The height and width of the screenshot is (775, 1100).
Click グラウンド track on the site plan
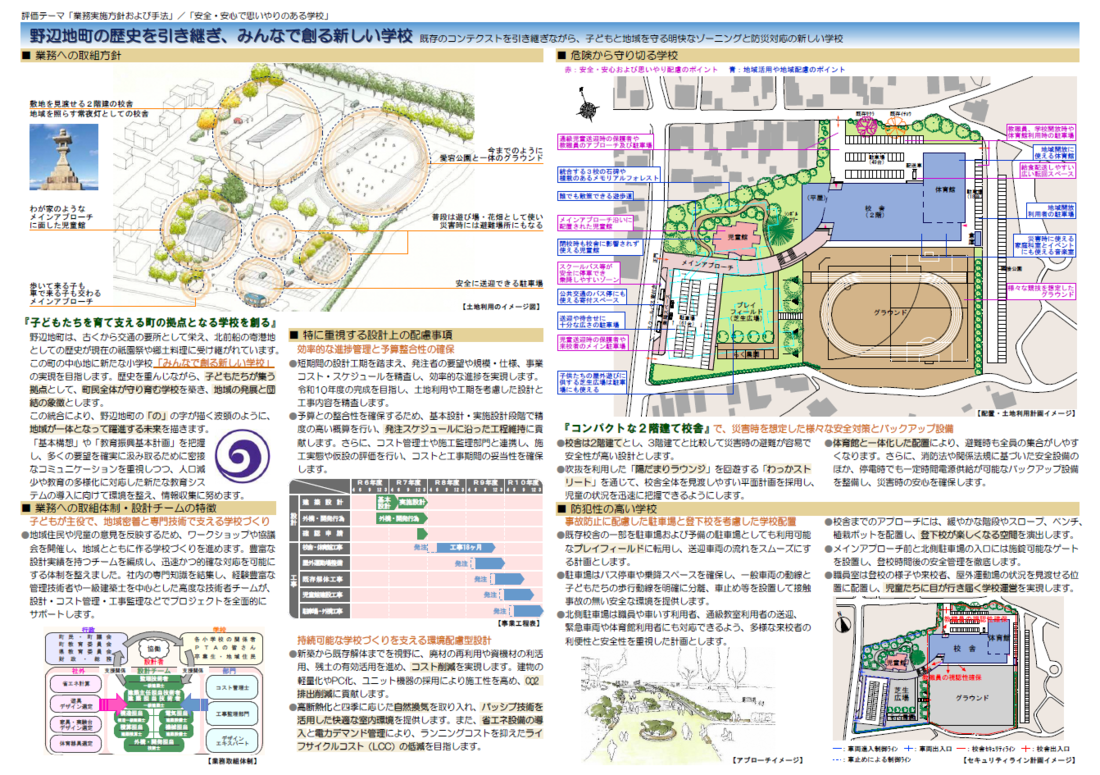tap(891, 313)
